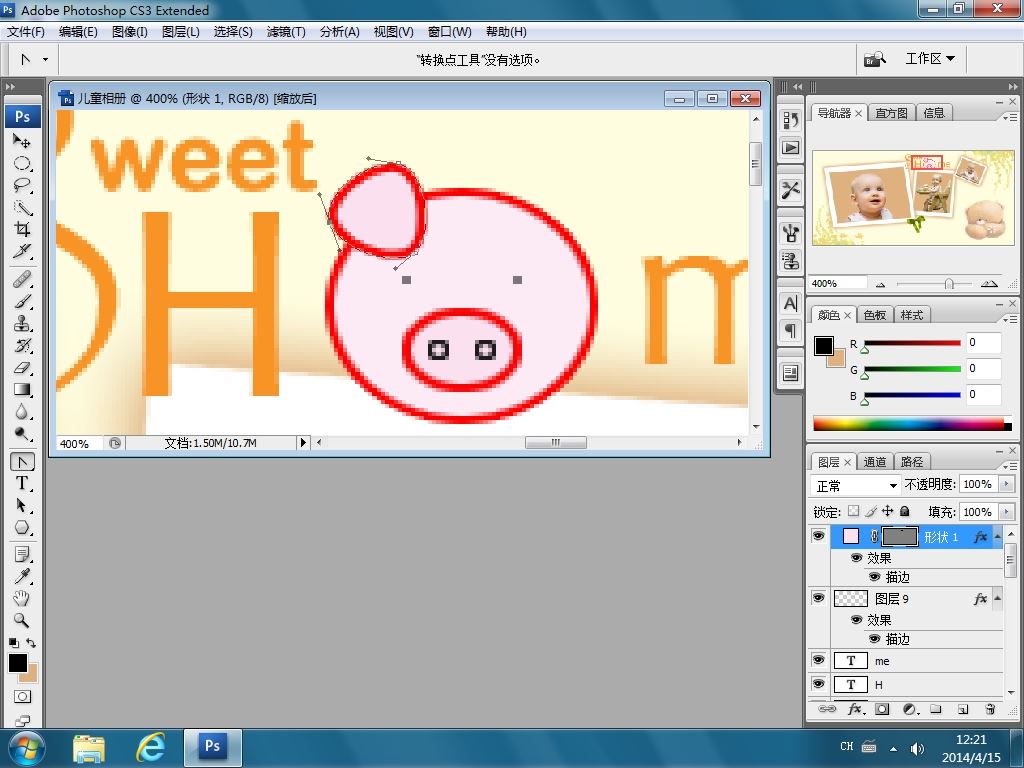Open Adobe Bridge from options bar
1024x768 pixels.
(875, 59)
